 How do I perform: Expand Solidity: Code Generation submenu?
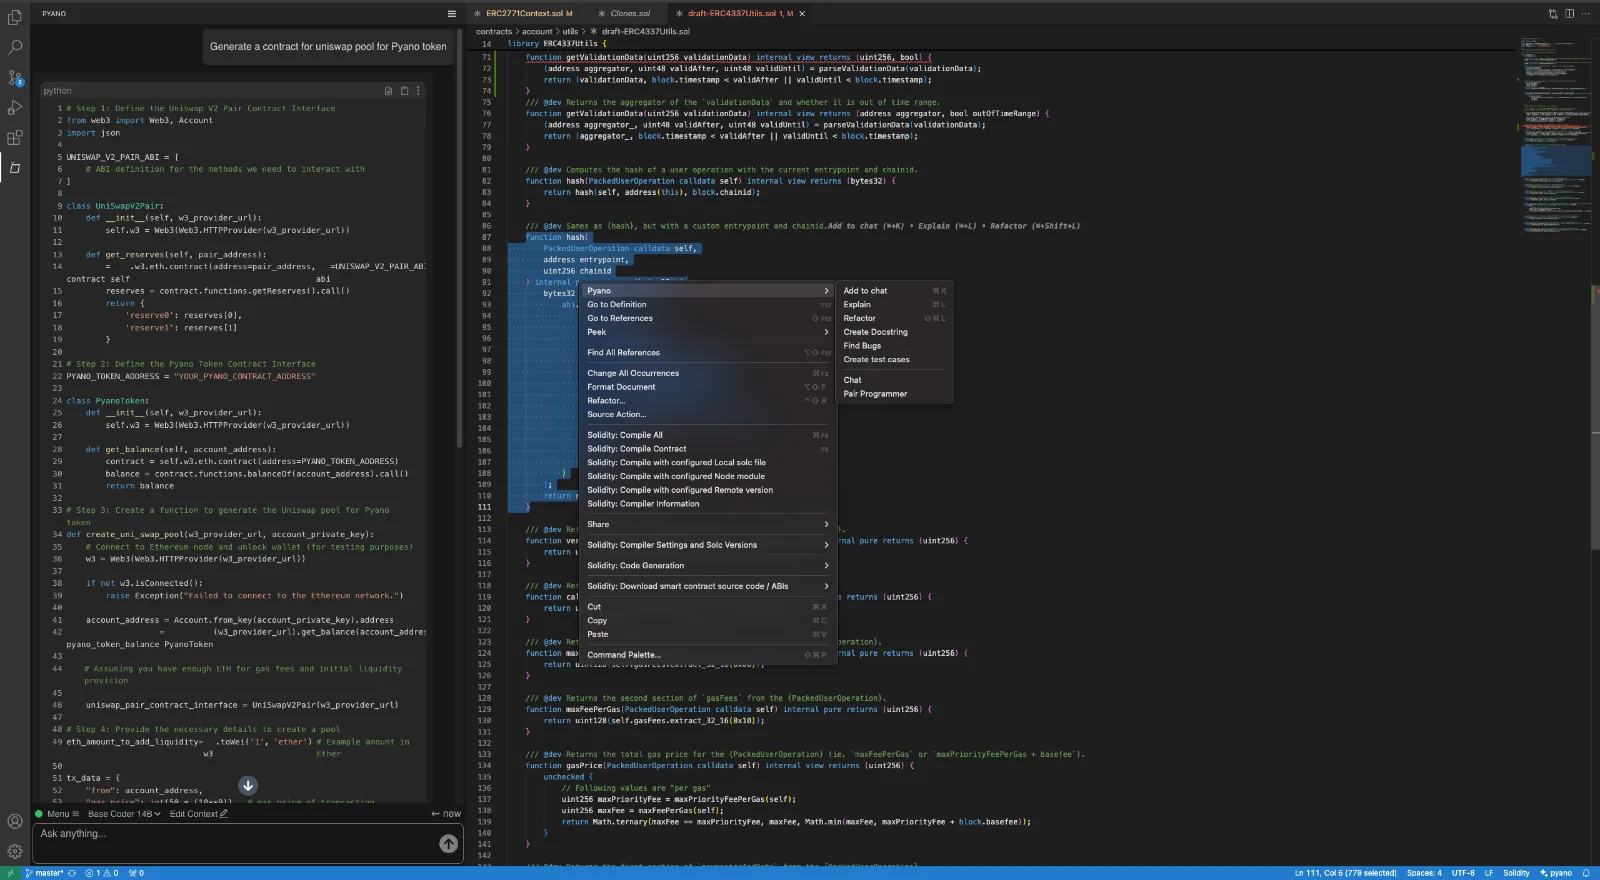coord(708,565)
